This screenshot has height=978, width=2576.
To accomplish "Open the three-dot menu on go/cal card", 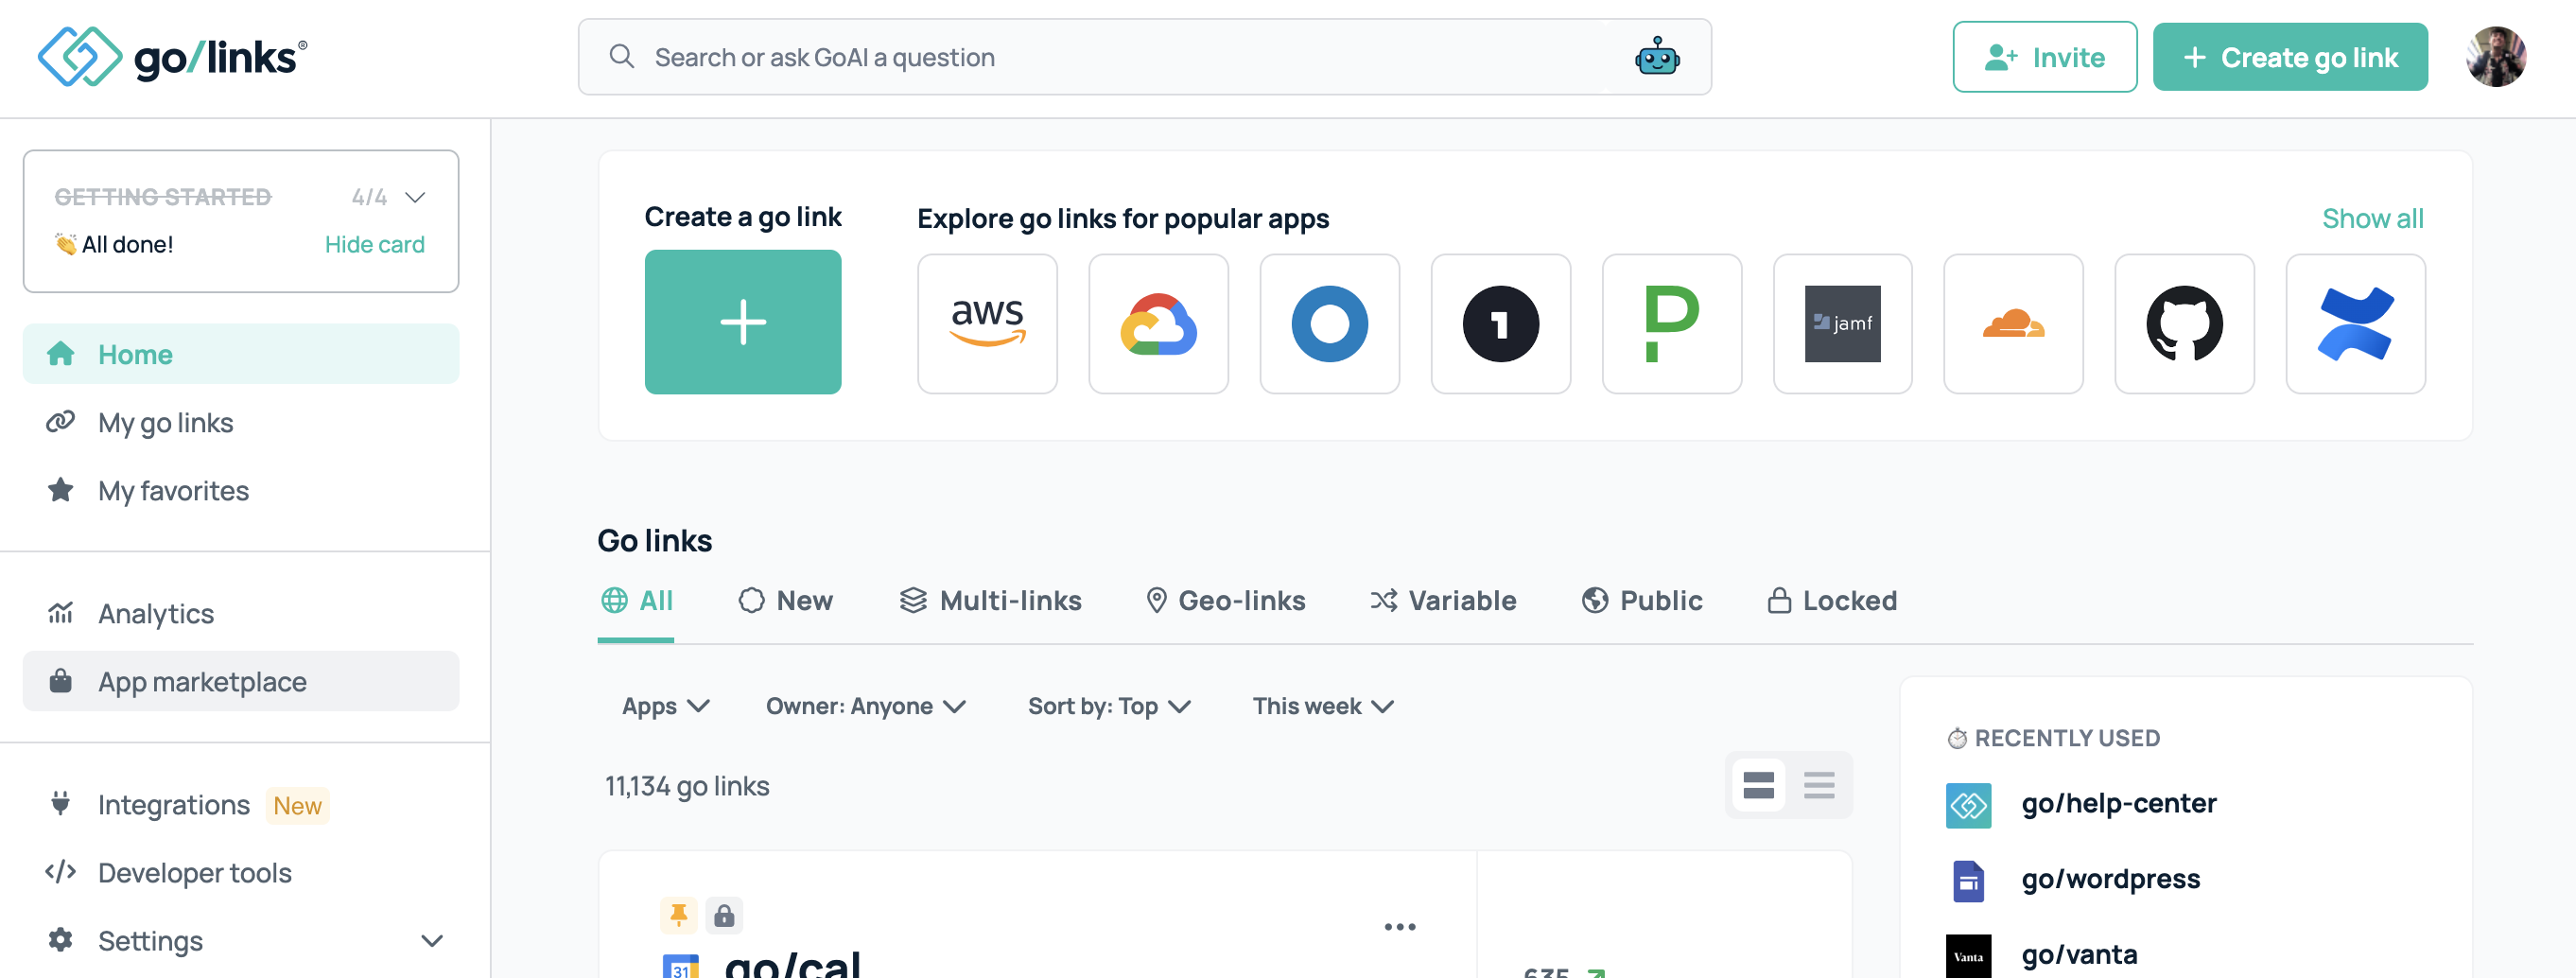I will (1399, 926).
